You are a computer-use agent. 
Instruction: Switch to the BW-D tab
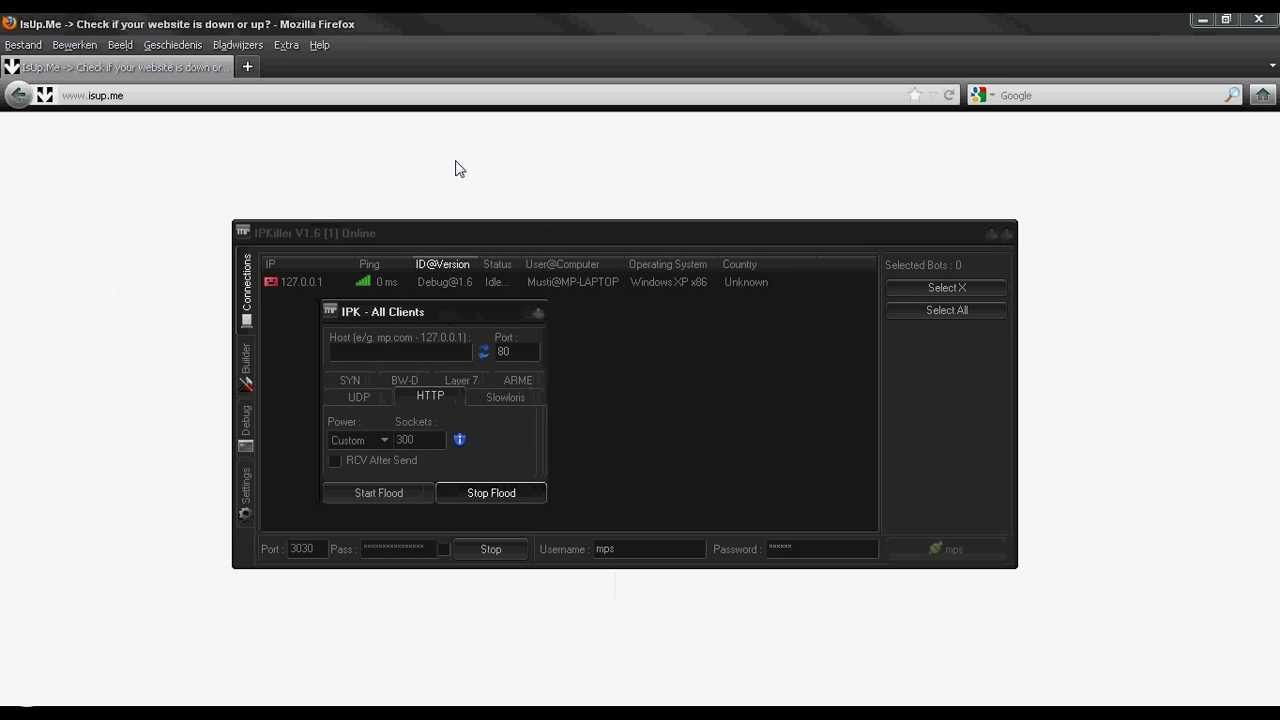[405, 380]
